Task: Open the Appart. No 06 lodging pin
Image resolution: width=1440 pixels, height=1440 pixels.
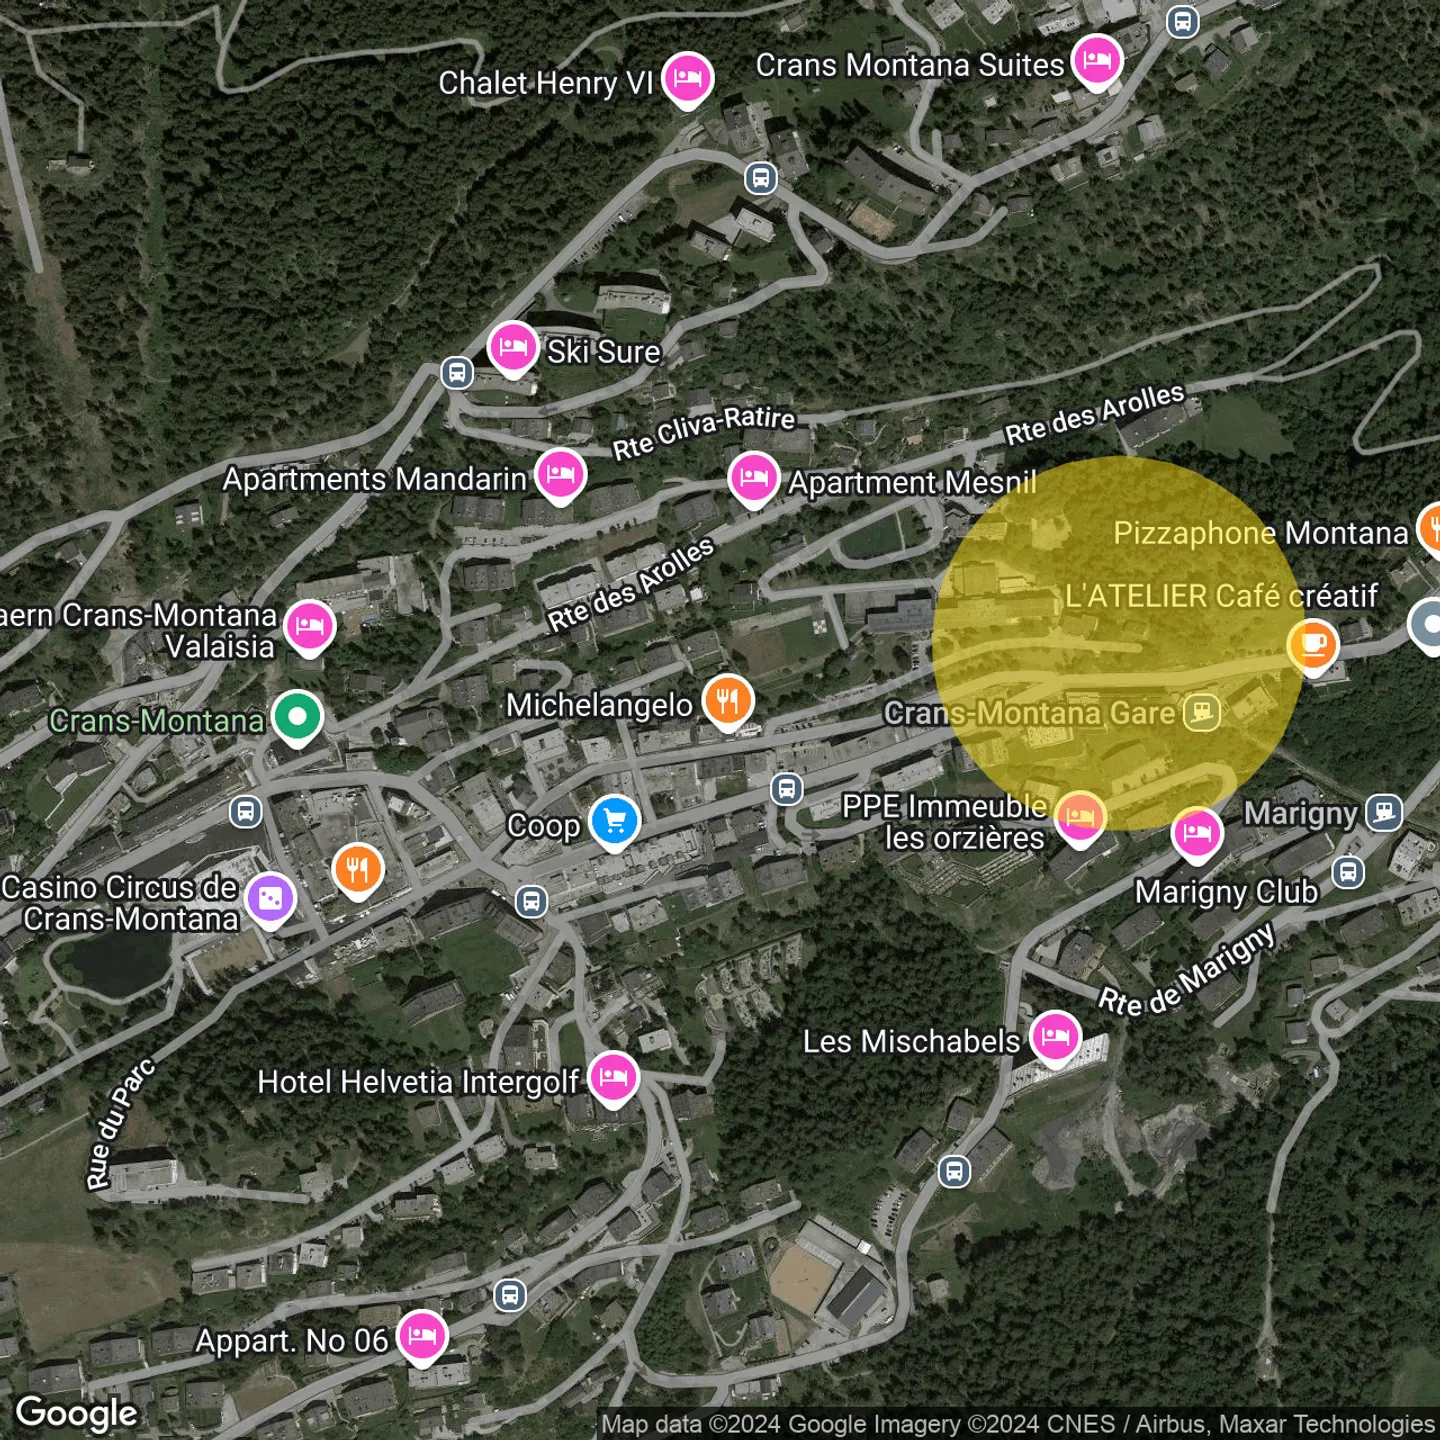Action: click(422, 1335)
